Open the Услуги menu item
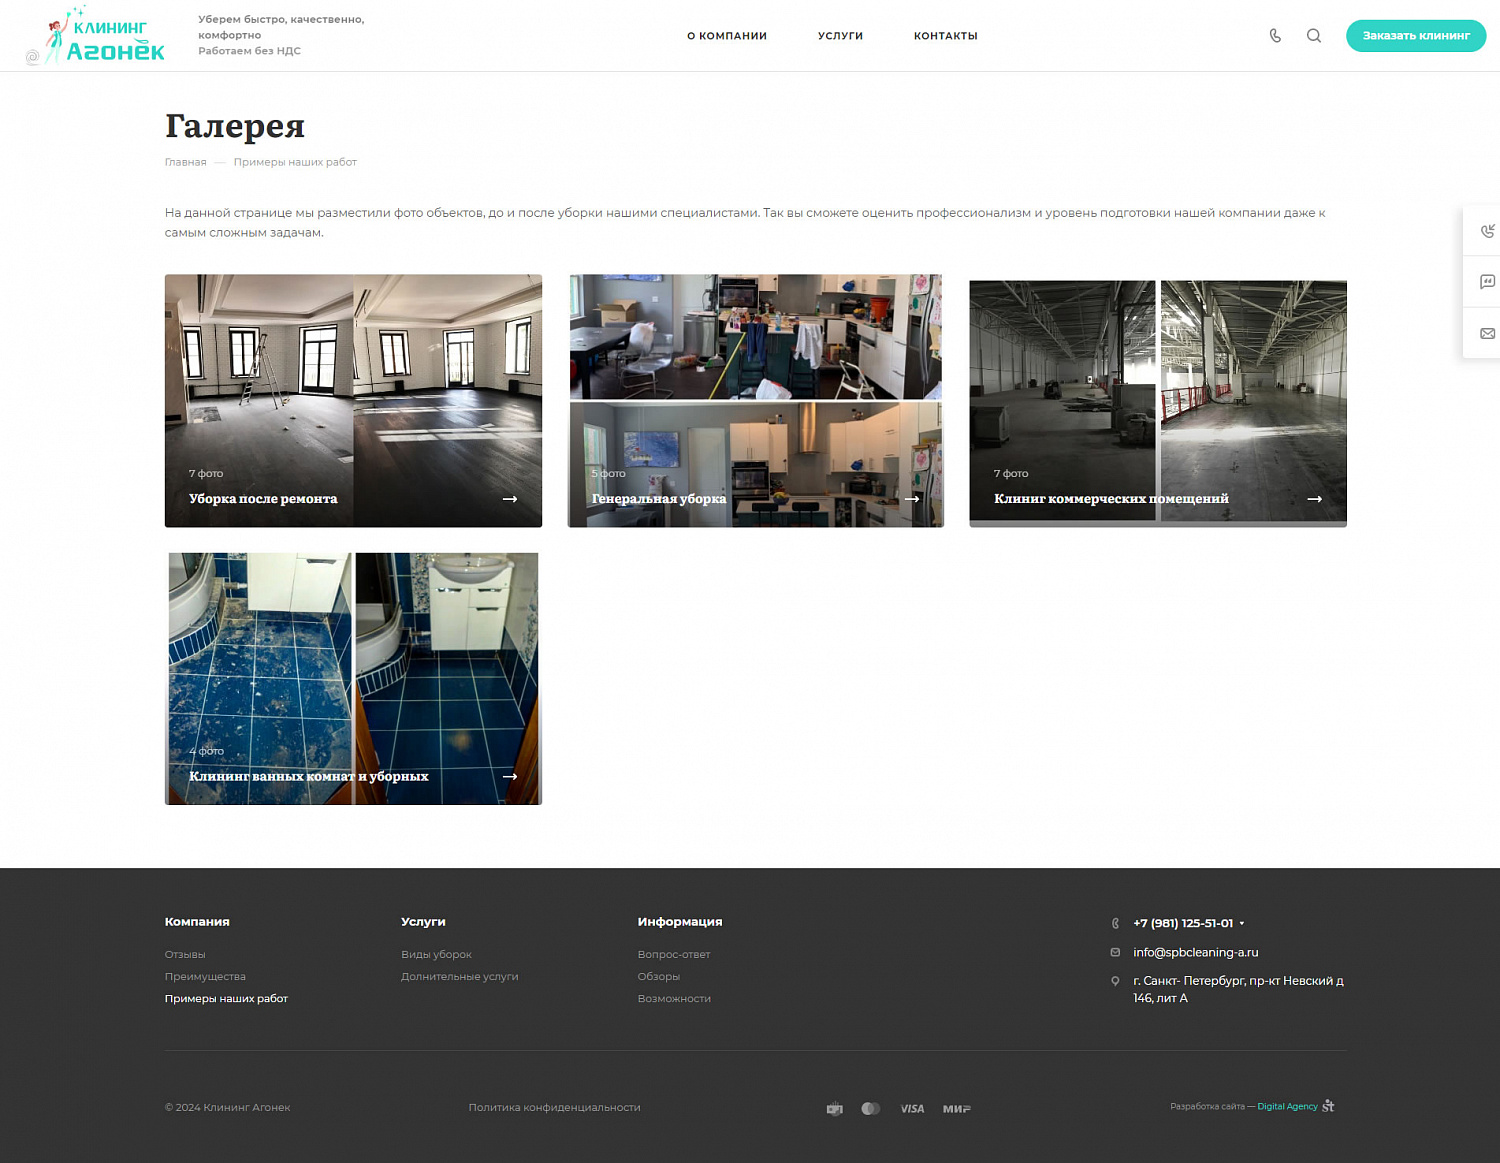This screenshot has width=1500, height=1163. coord(840,36)
